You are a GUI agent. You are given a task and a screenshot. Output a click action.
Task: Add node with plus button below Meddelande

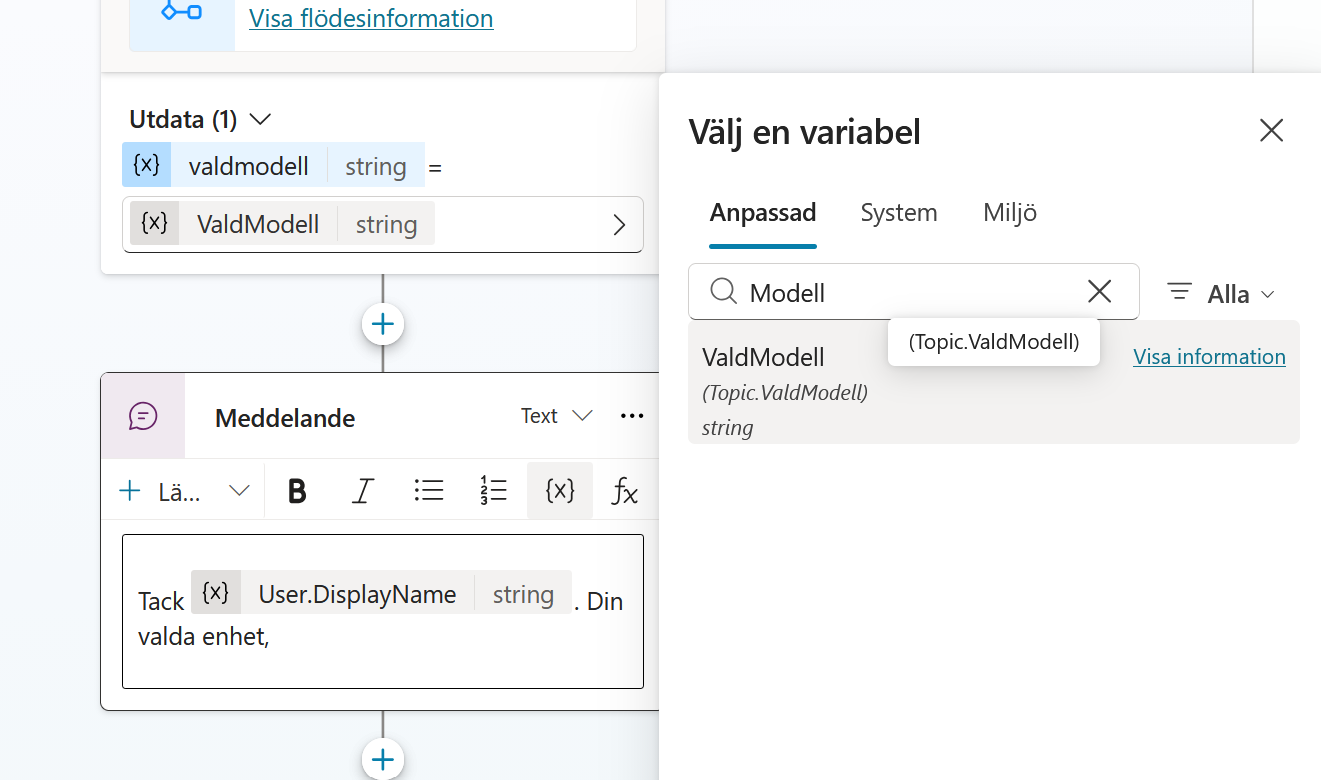coord(383,759)
